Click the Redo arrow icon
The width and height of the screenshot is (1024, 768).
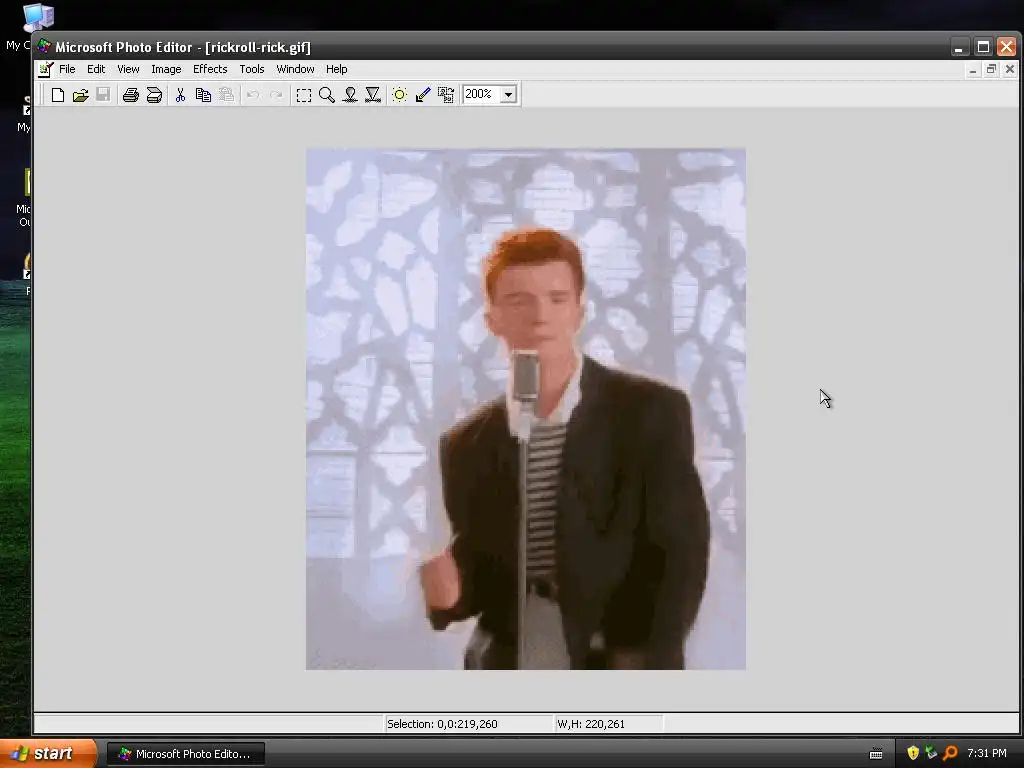tap(276, 95)
